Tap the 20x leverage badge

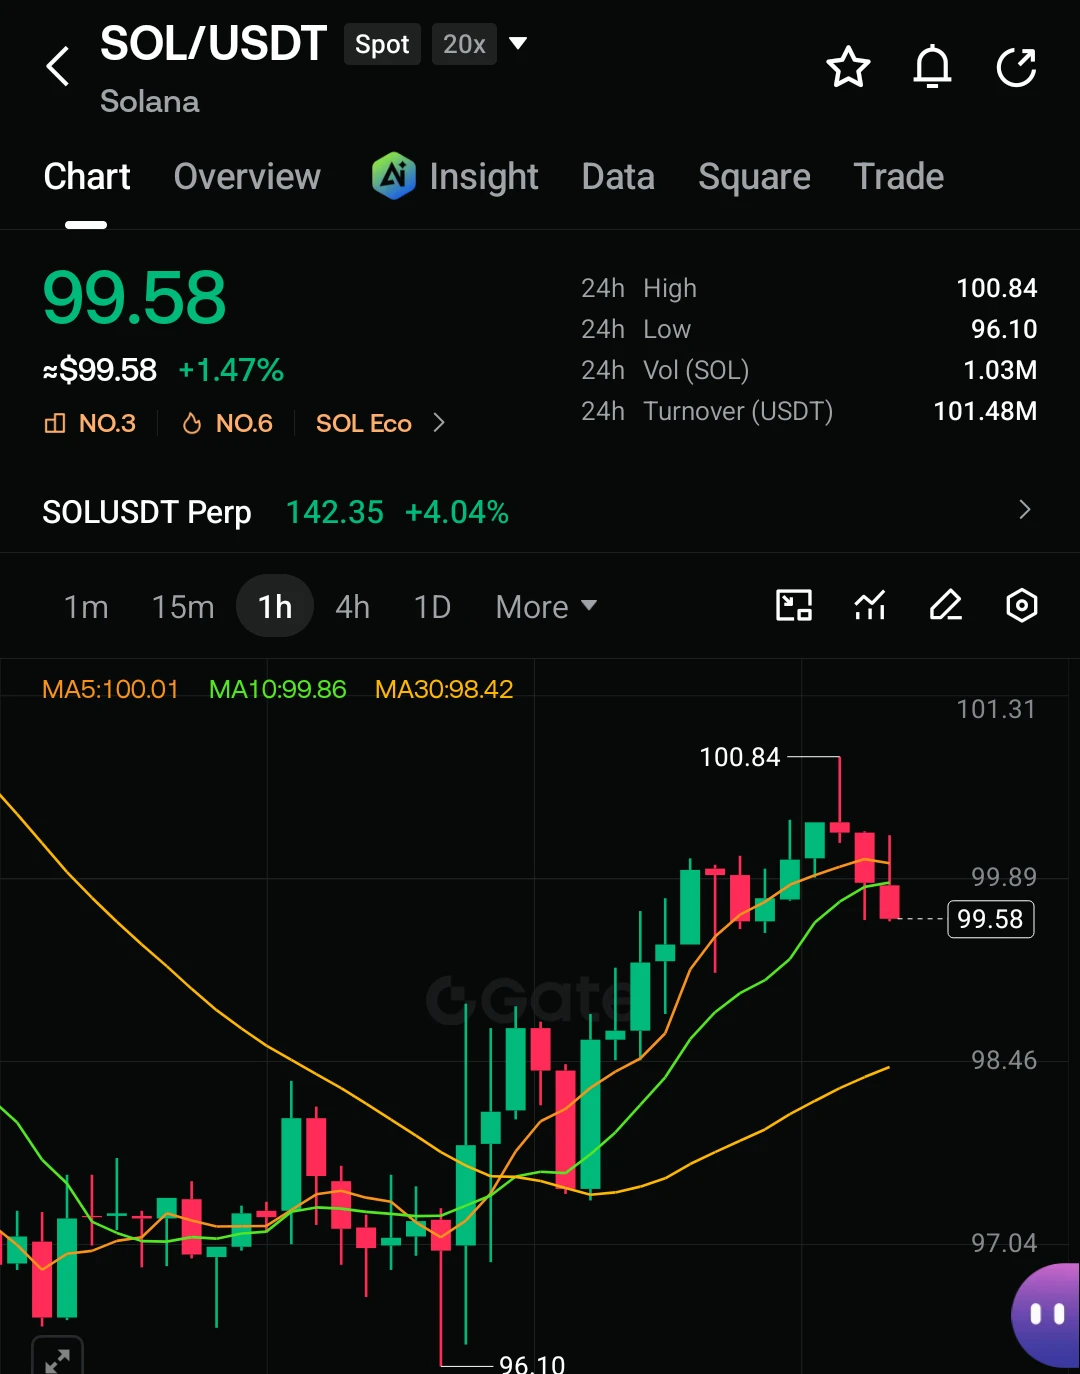(x=464, y=44)
